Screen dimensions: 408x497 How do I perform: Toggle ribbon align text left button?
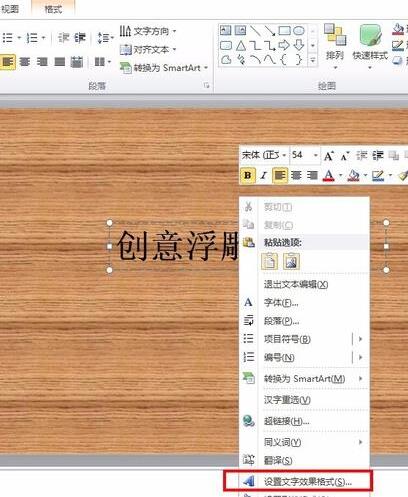click(x=8, y=62)
